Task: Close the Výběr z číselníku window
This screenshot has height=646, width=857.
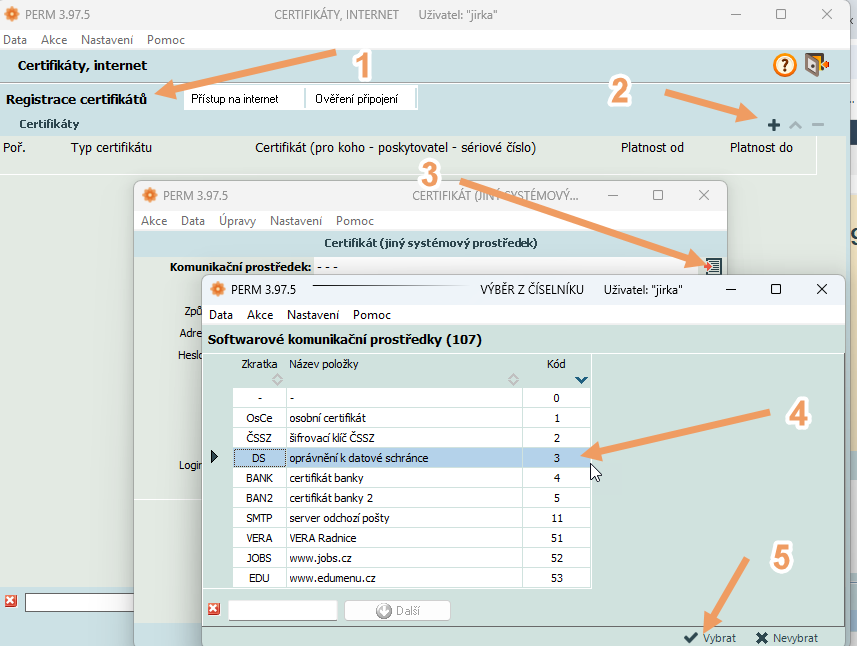Action: point(821,289)
